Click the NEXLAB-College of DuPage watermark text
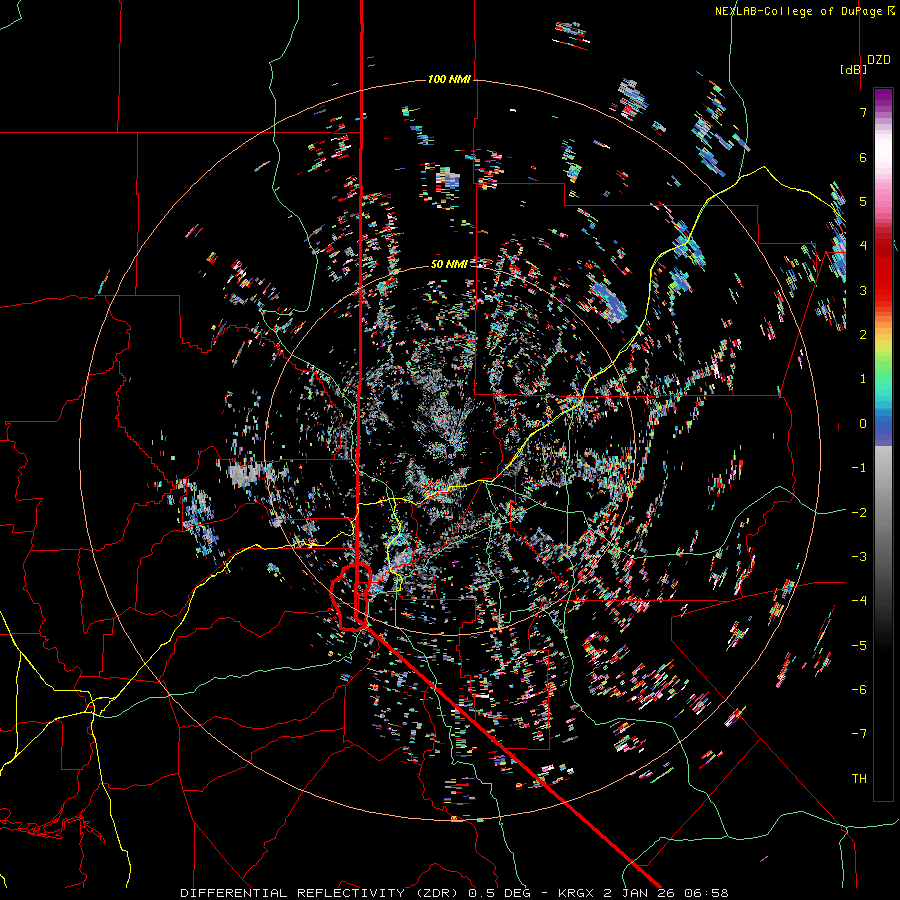This screenshot has width=900, height=900. 804,11
